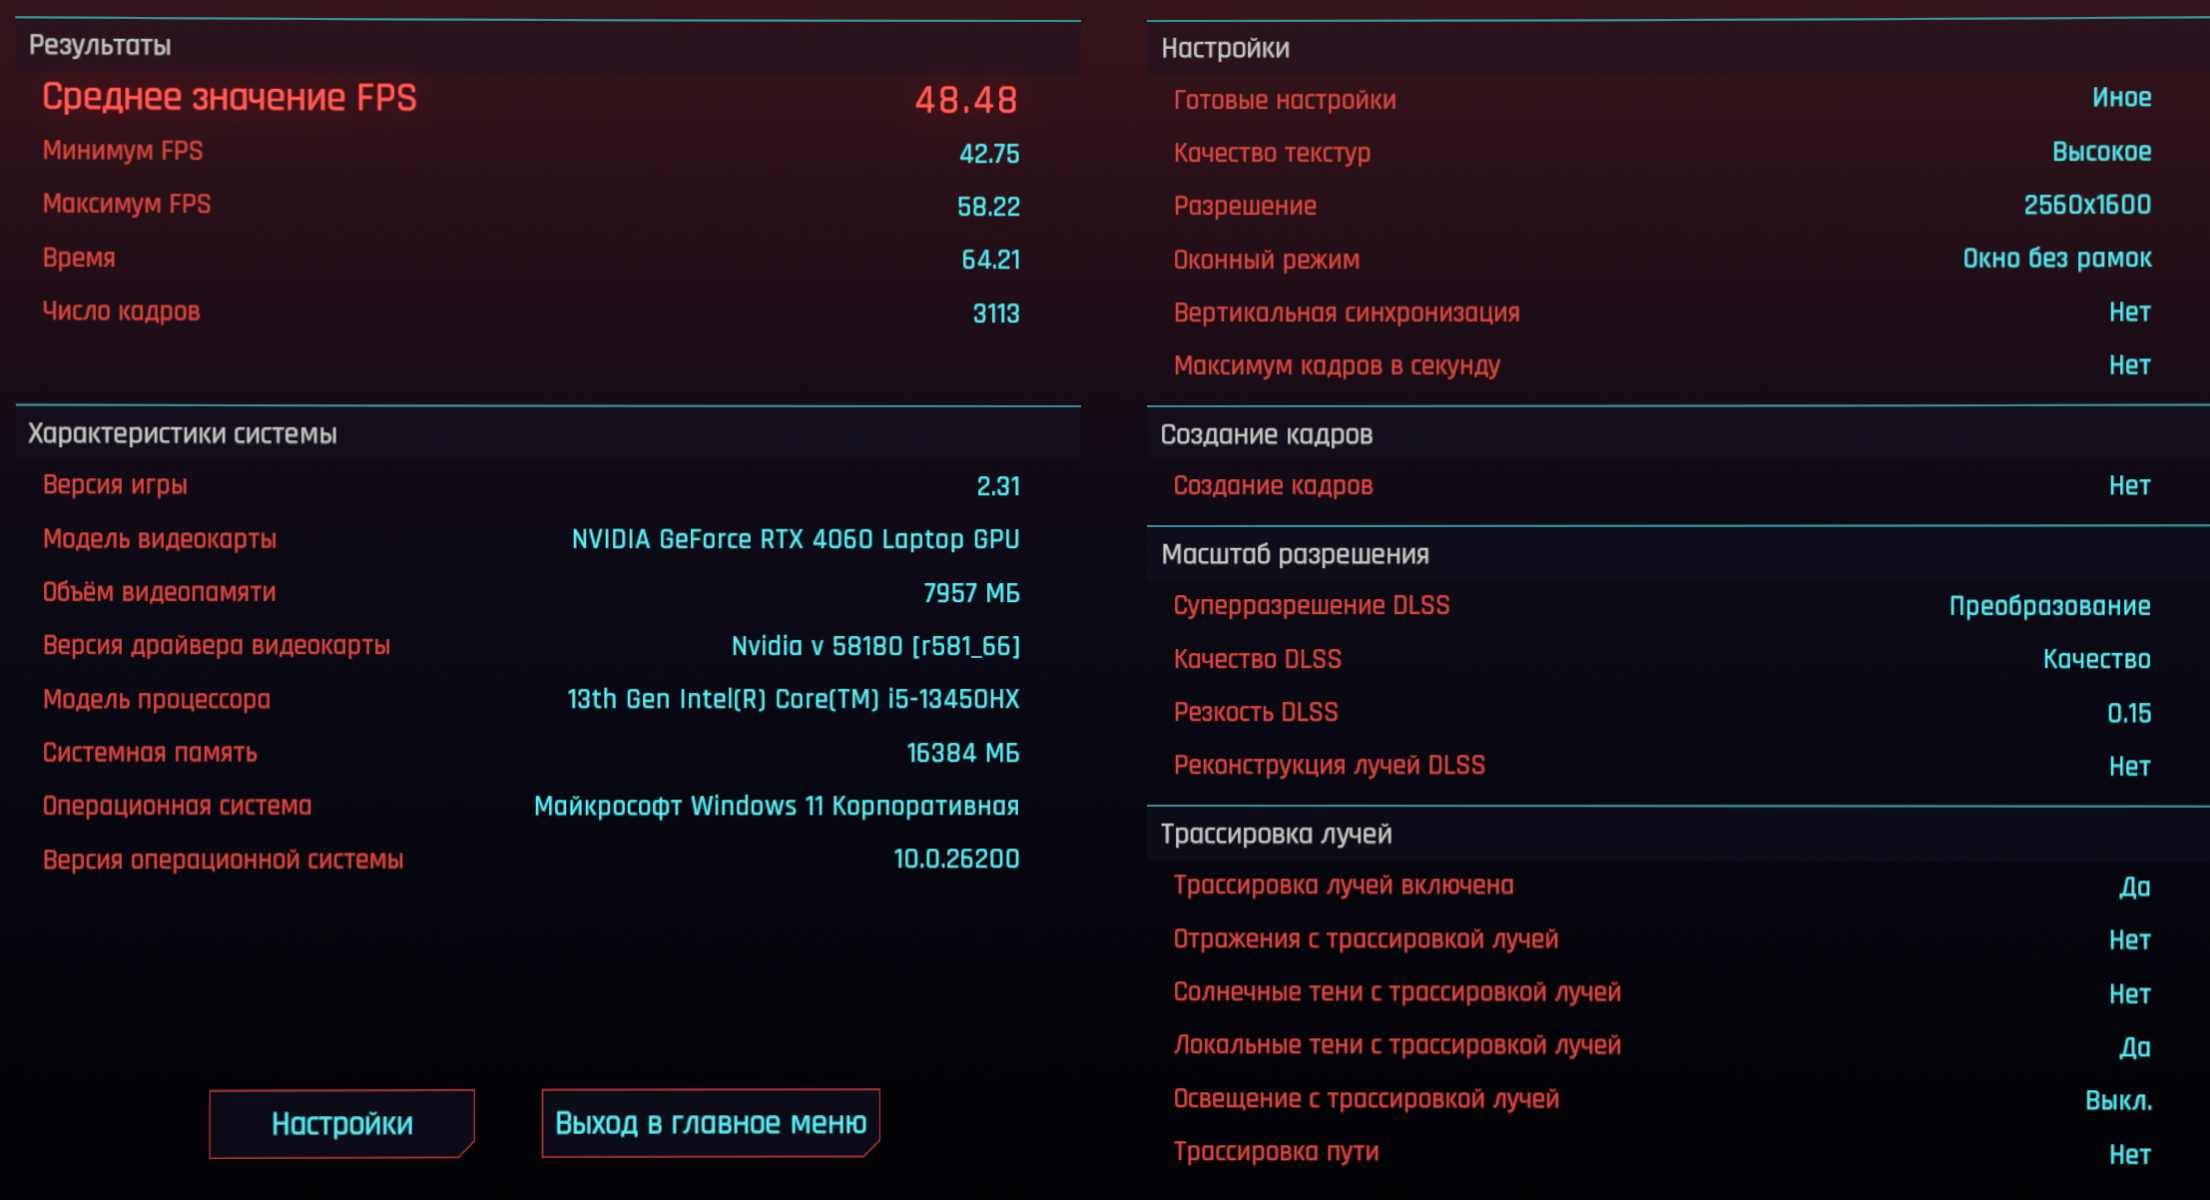Click Версия игры value 2.31
The height and width of the screenshot is (1200, 2210).
tap(998, 486)
